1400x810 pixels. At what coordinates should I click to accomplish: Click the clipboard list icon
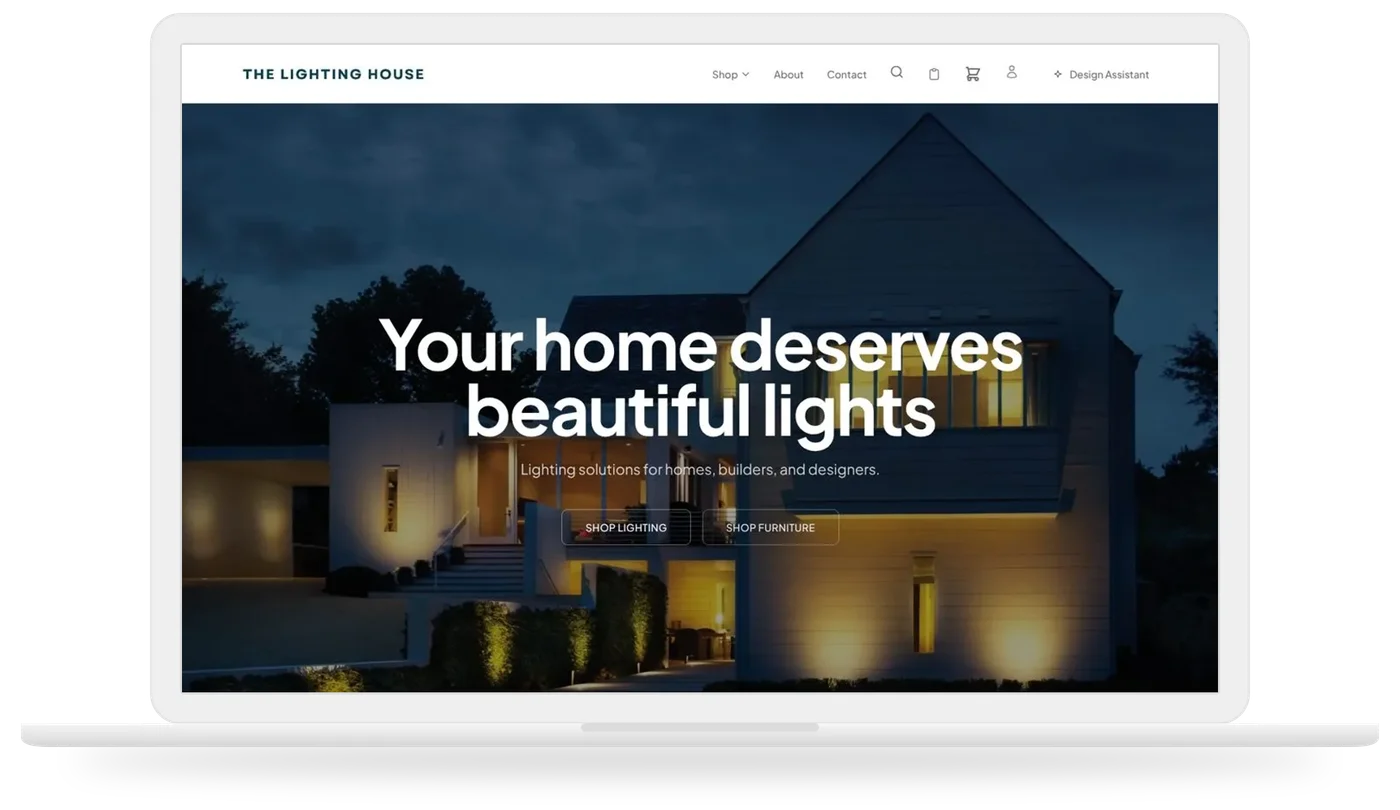(x=934, y=74)
